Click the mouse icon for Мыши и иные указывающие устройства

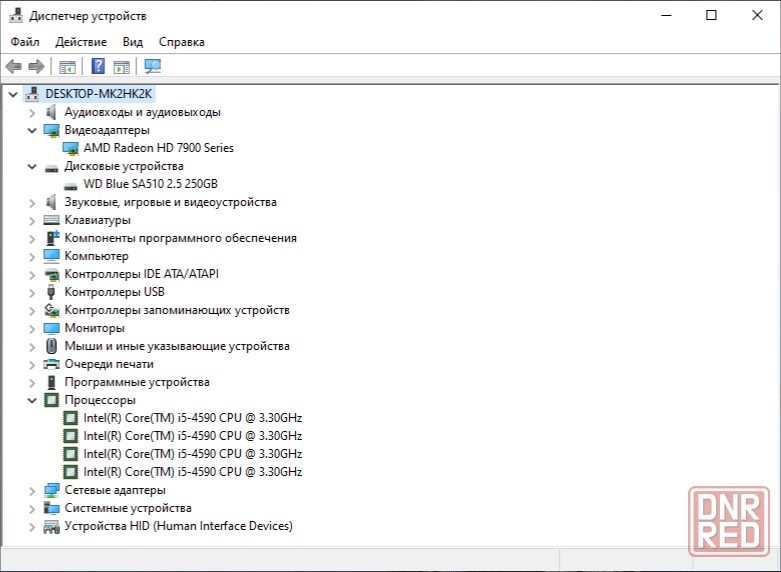click(x=51, y=346)
